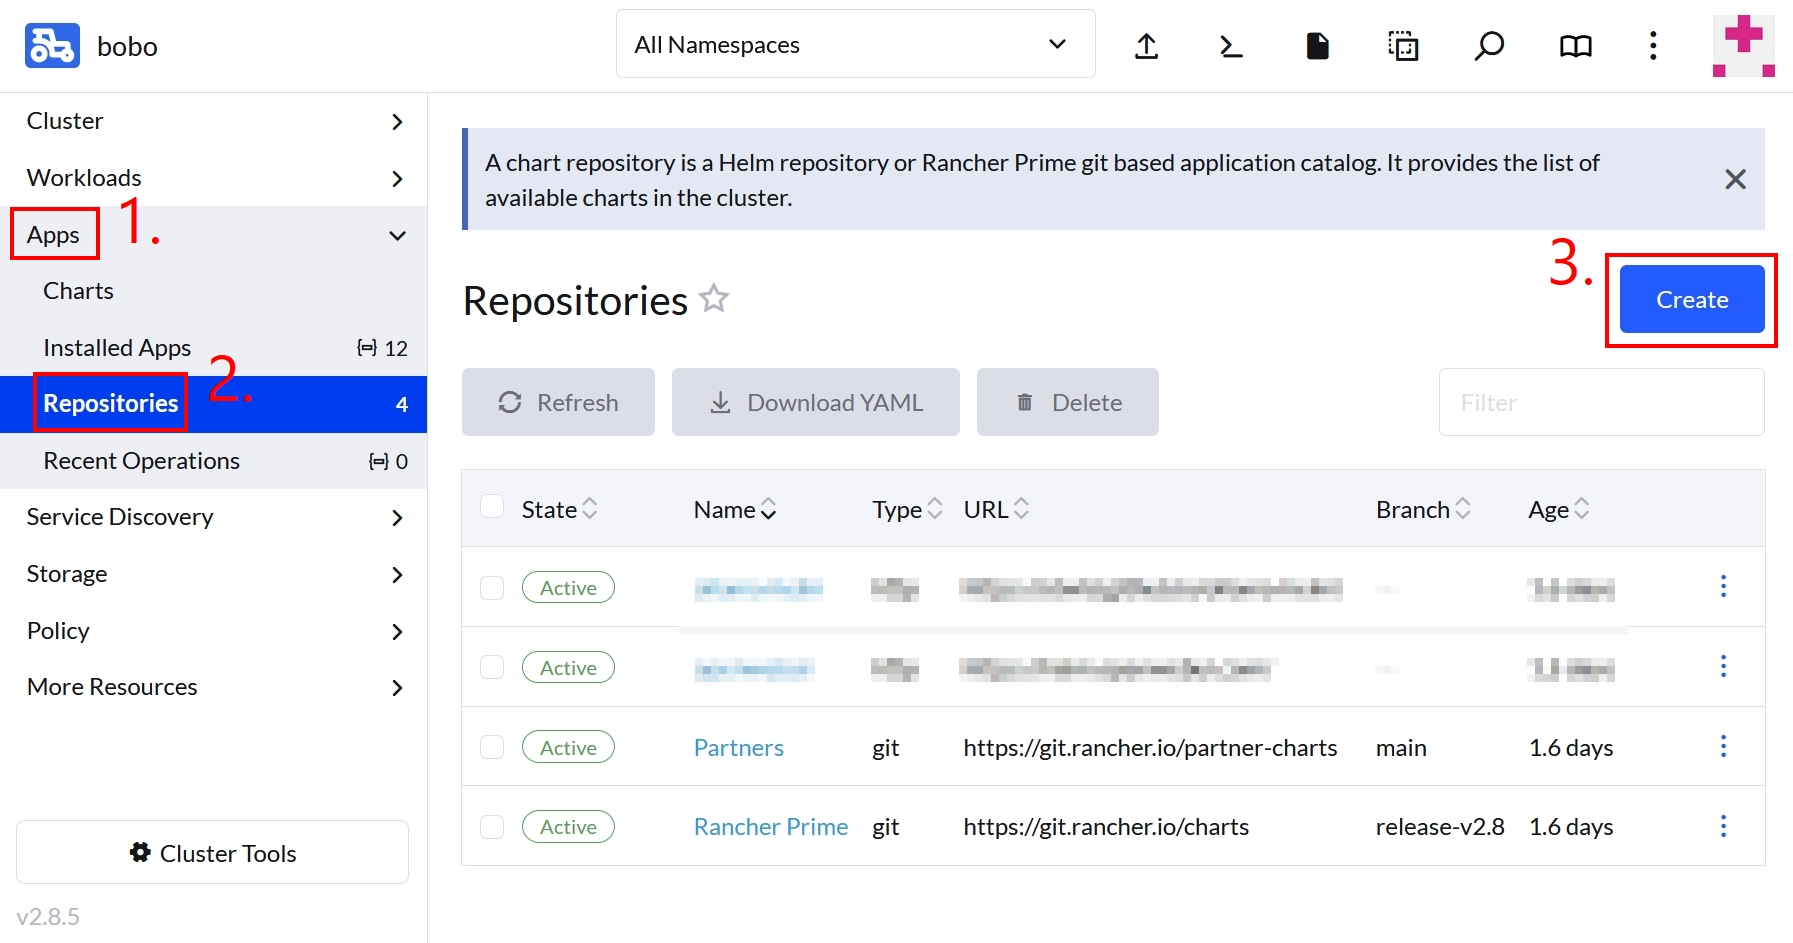Open the Import YAML upload icon
The width and height of the screenshot is (1793, 943).
pos(1147,46)
